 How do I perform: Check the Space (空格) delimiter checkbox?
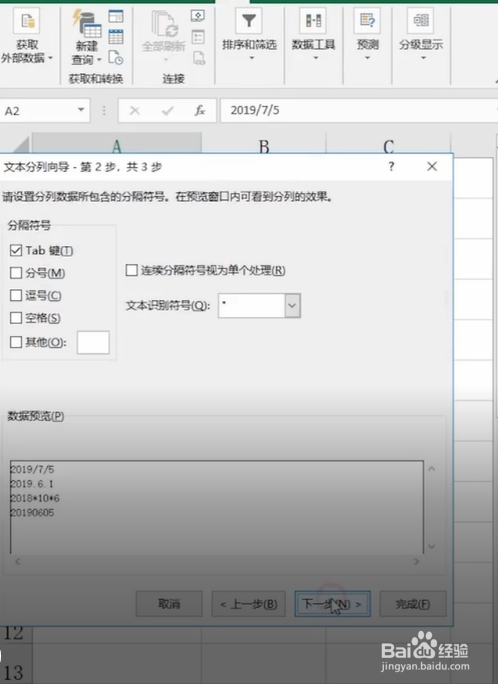pos(16,318)
